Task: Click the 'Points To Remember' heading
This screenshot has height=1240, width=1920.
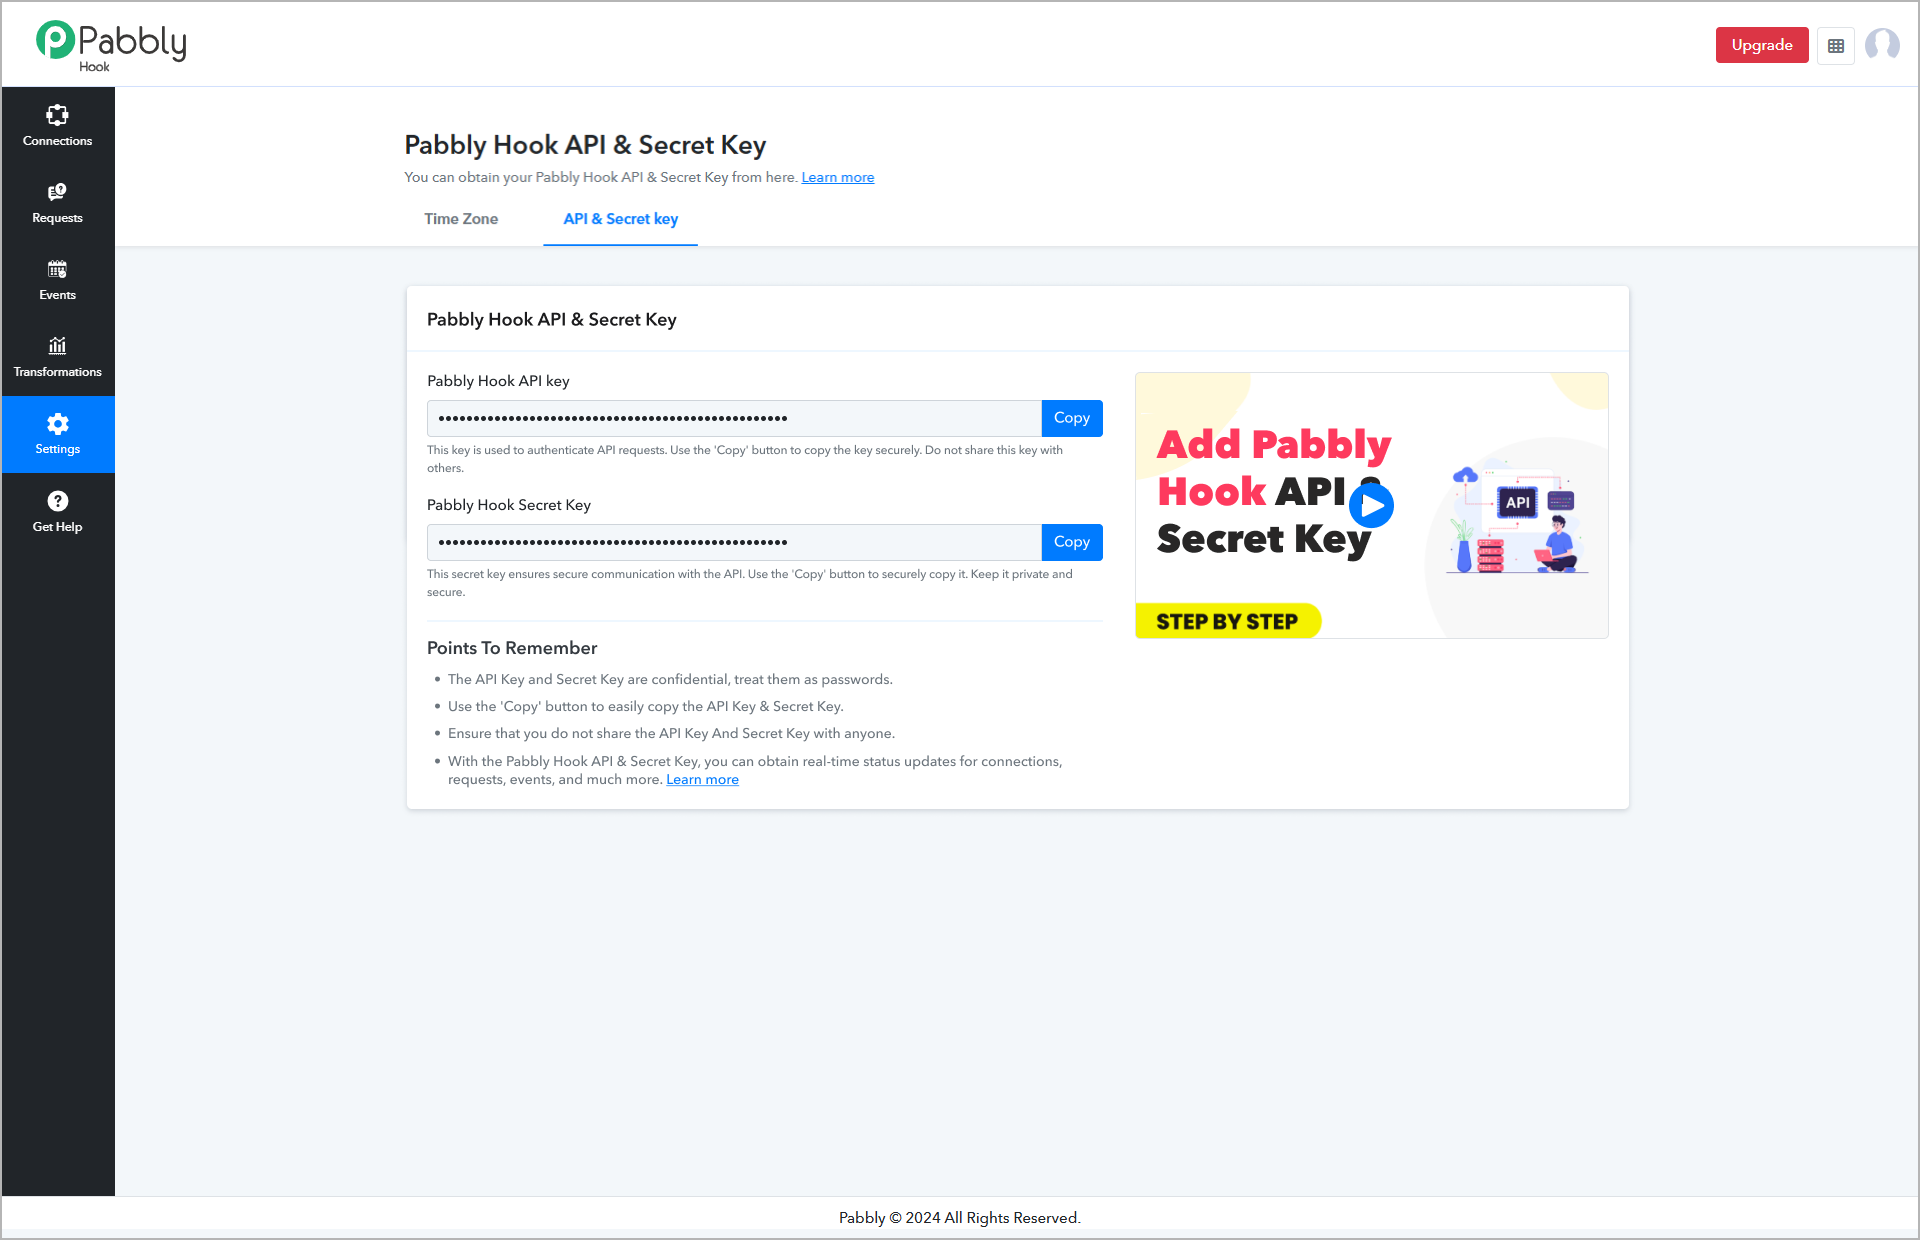Action: (512, 648)
